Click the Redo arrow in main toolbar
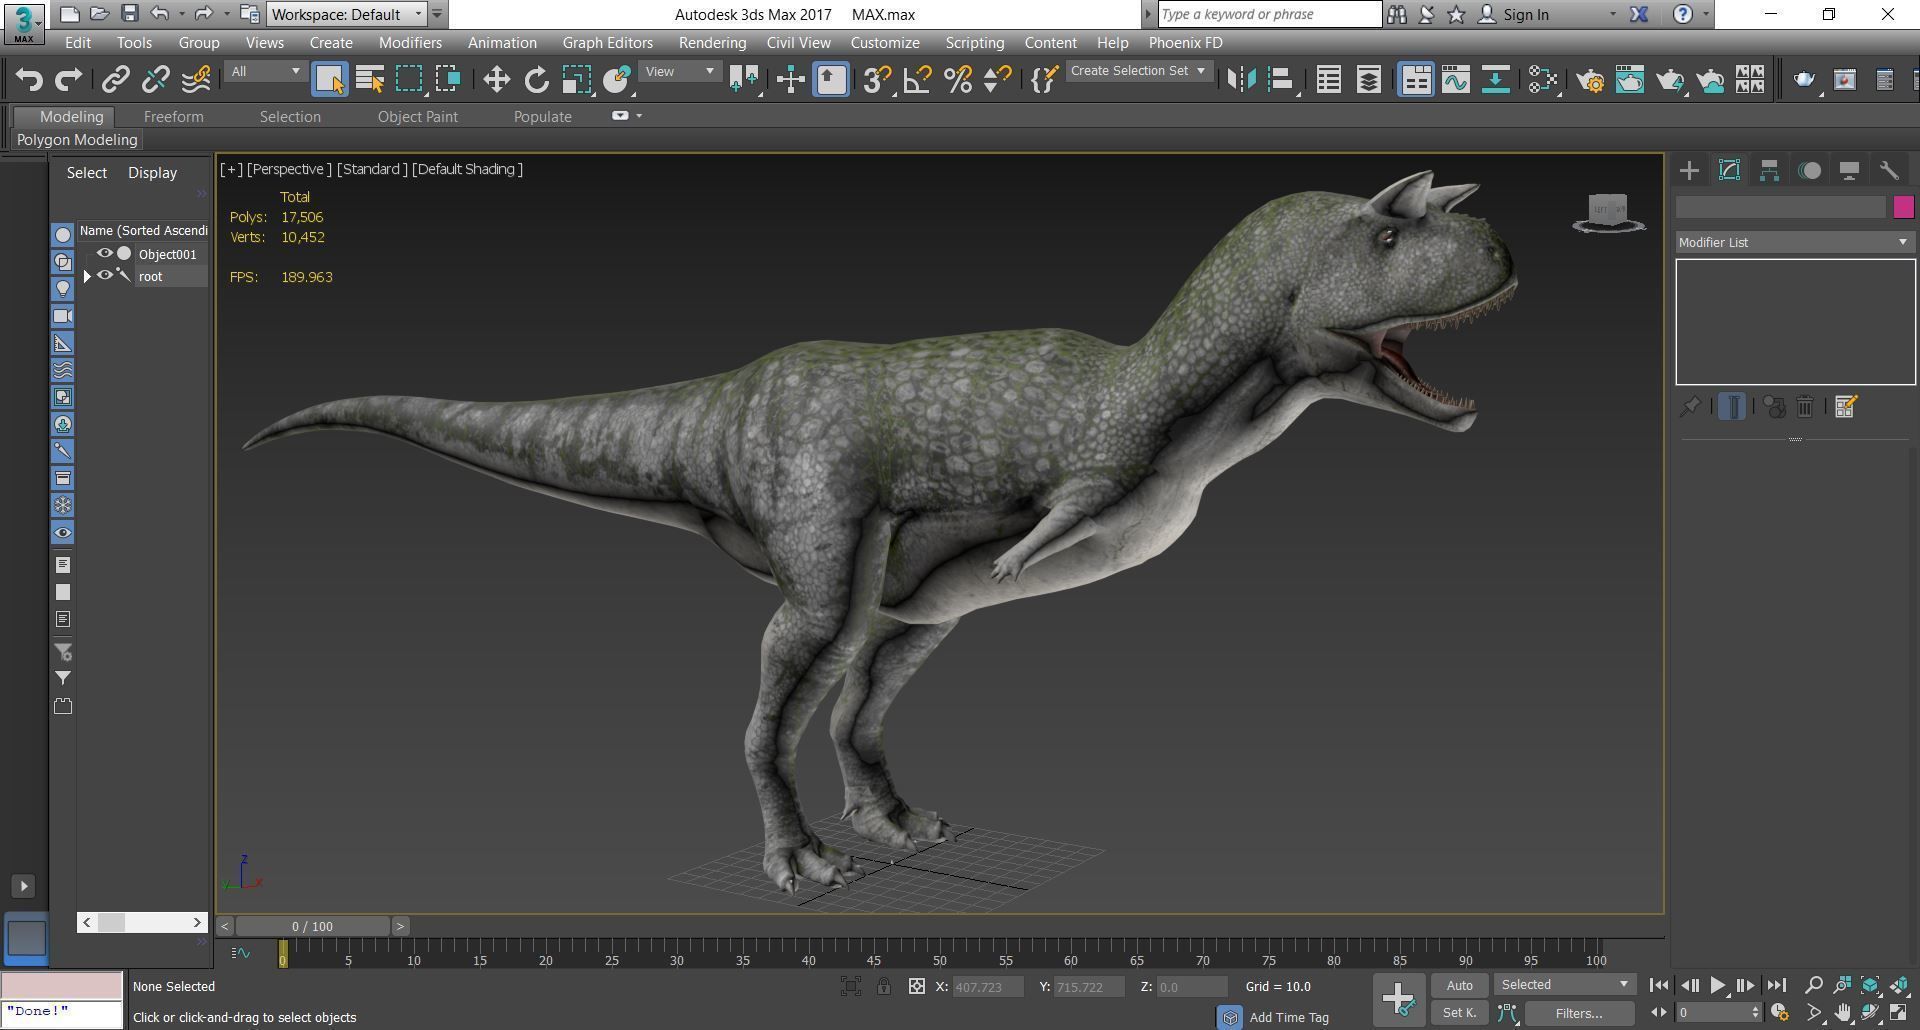Viewport: 1920px width, 1030px height. pyautogui.click(x=68, y=79)
